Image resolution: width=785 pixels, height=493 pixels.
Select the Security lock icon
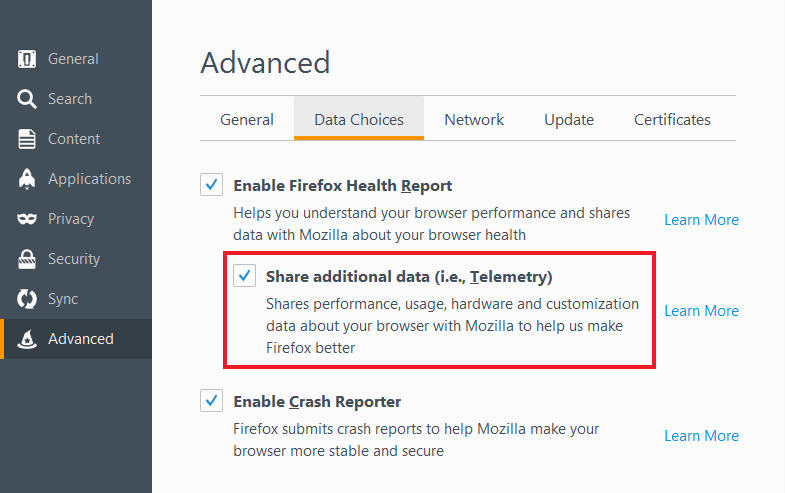[27, 259]
